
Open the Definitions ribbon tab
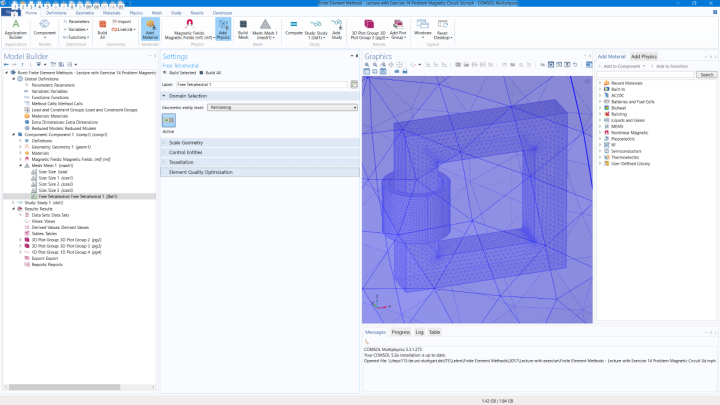click(56, 13)
